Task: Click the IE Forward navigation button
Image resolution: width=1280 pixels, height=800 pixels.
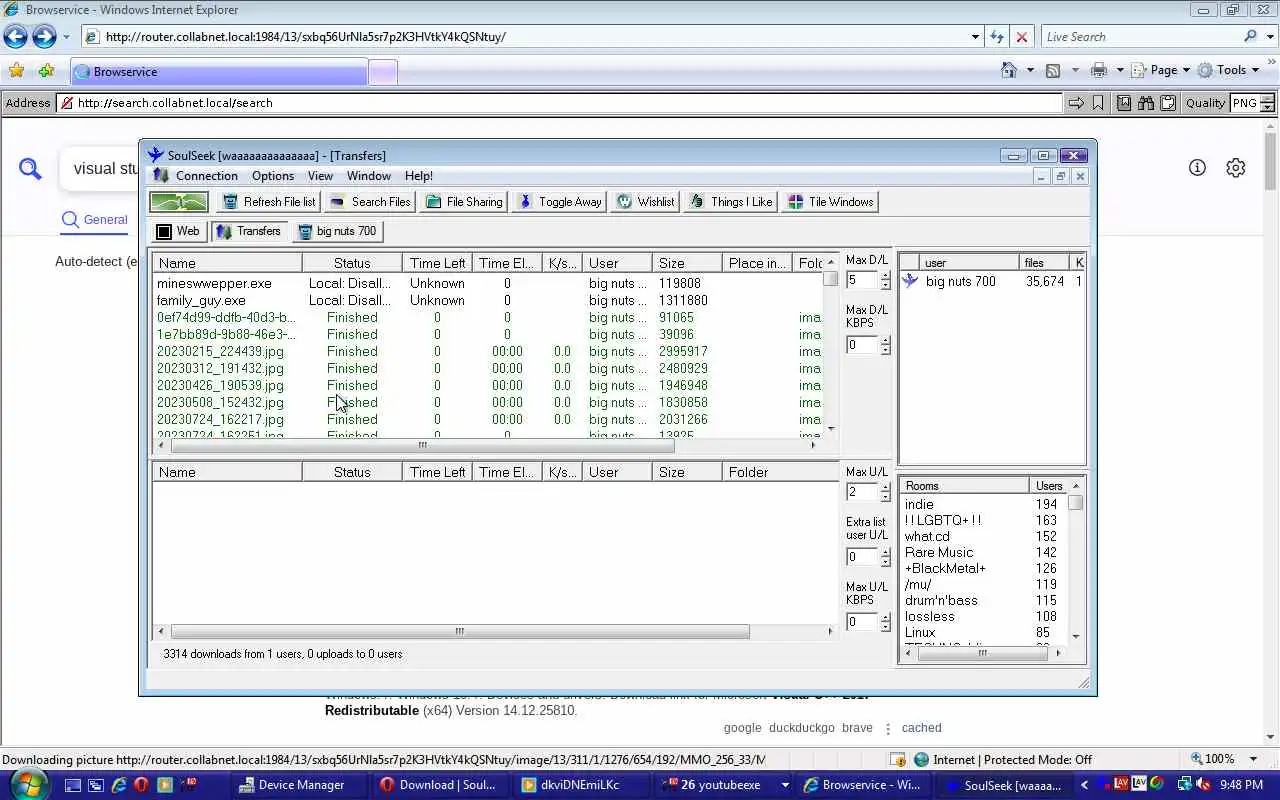Action: coord(44,37)
